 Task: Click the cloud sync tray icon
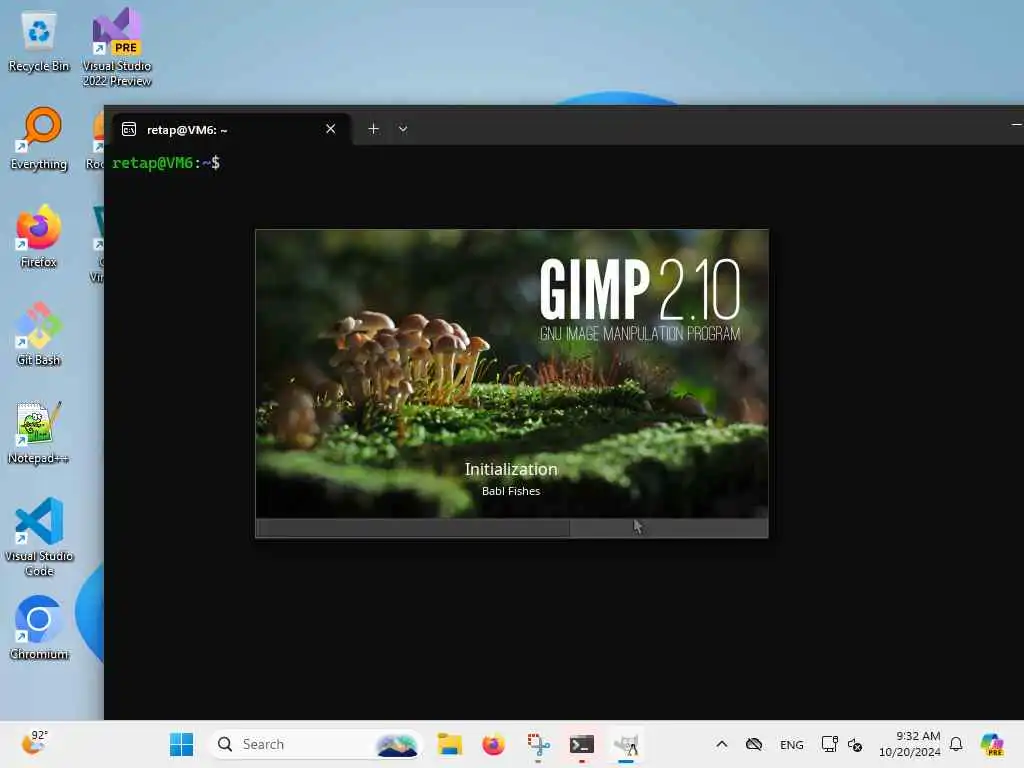click(754, 744)
